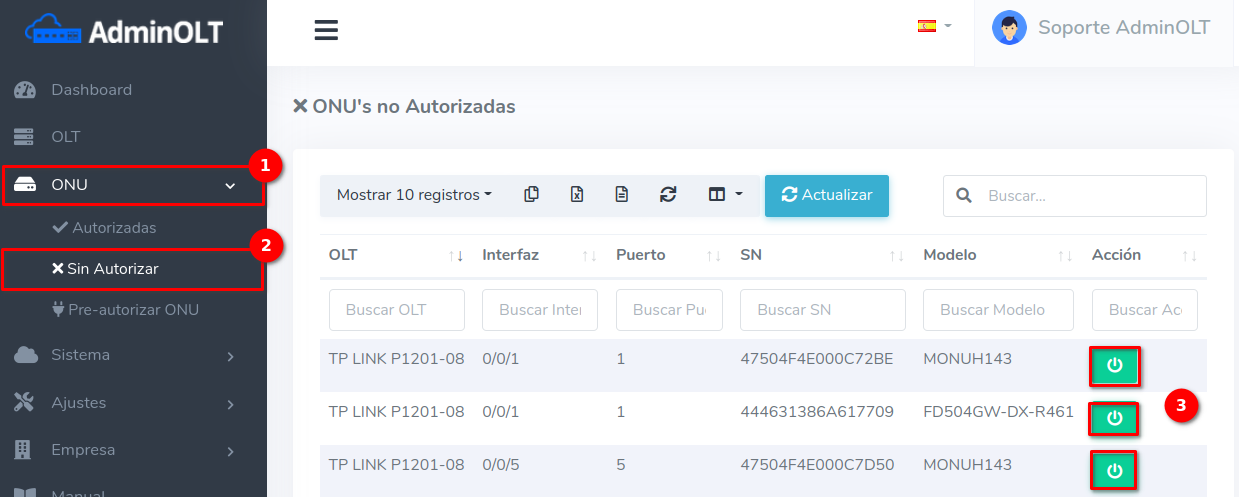The height and width of the screenshot is (497, 1239).
Task: Open the language flag dropdown
Action: pyautogui.click(x=934, y=26)
